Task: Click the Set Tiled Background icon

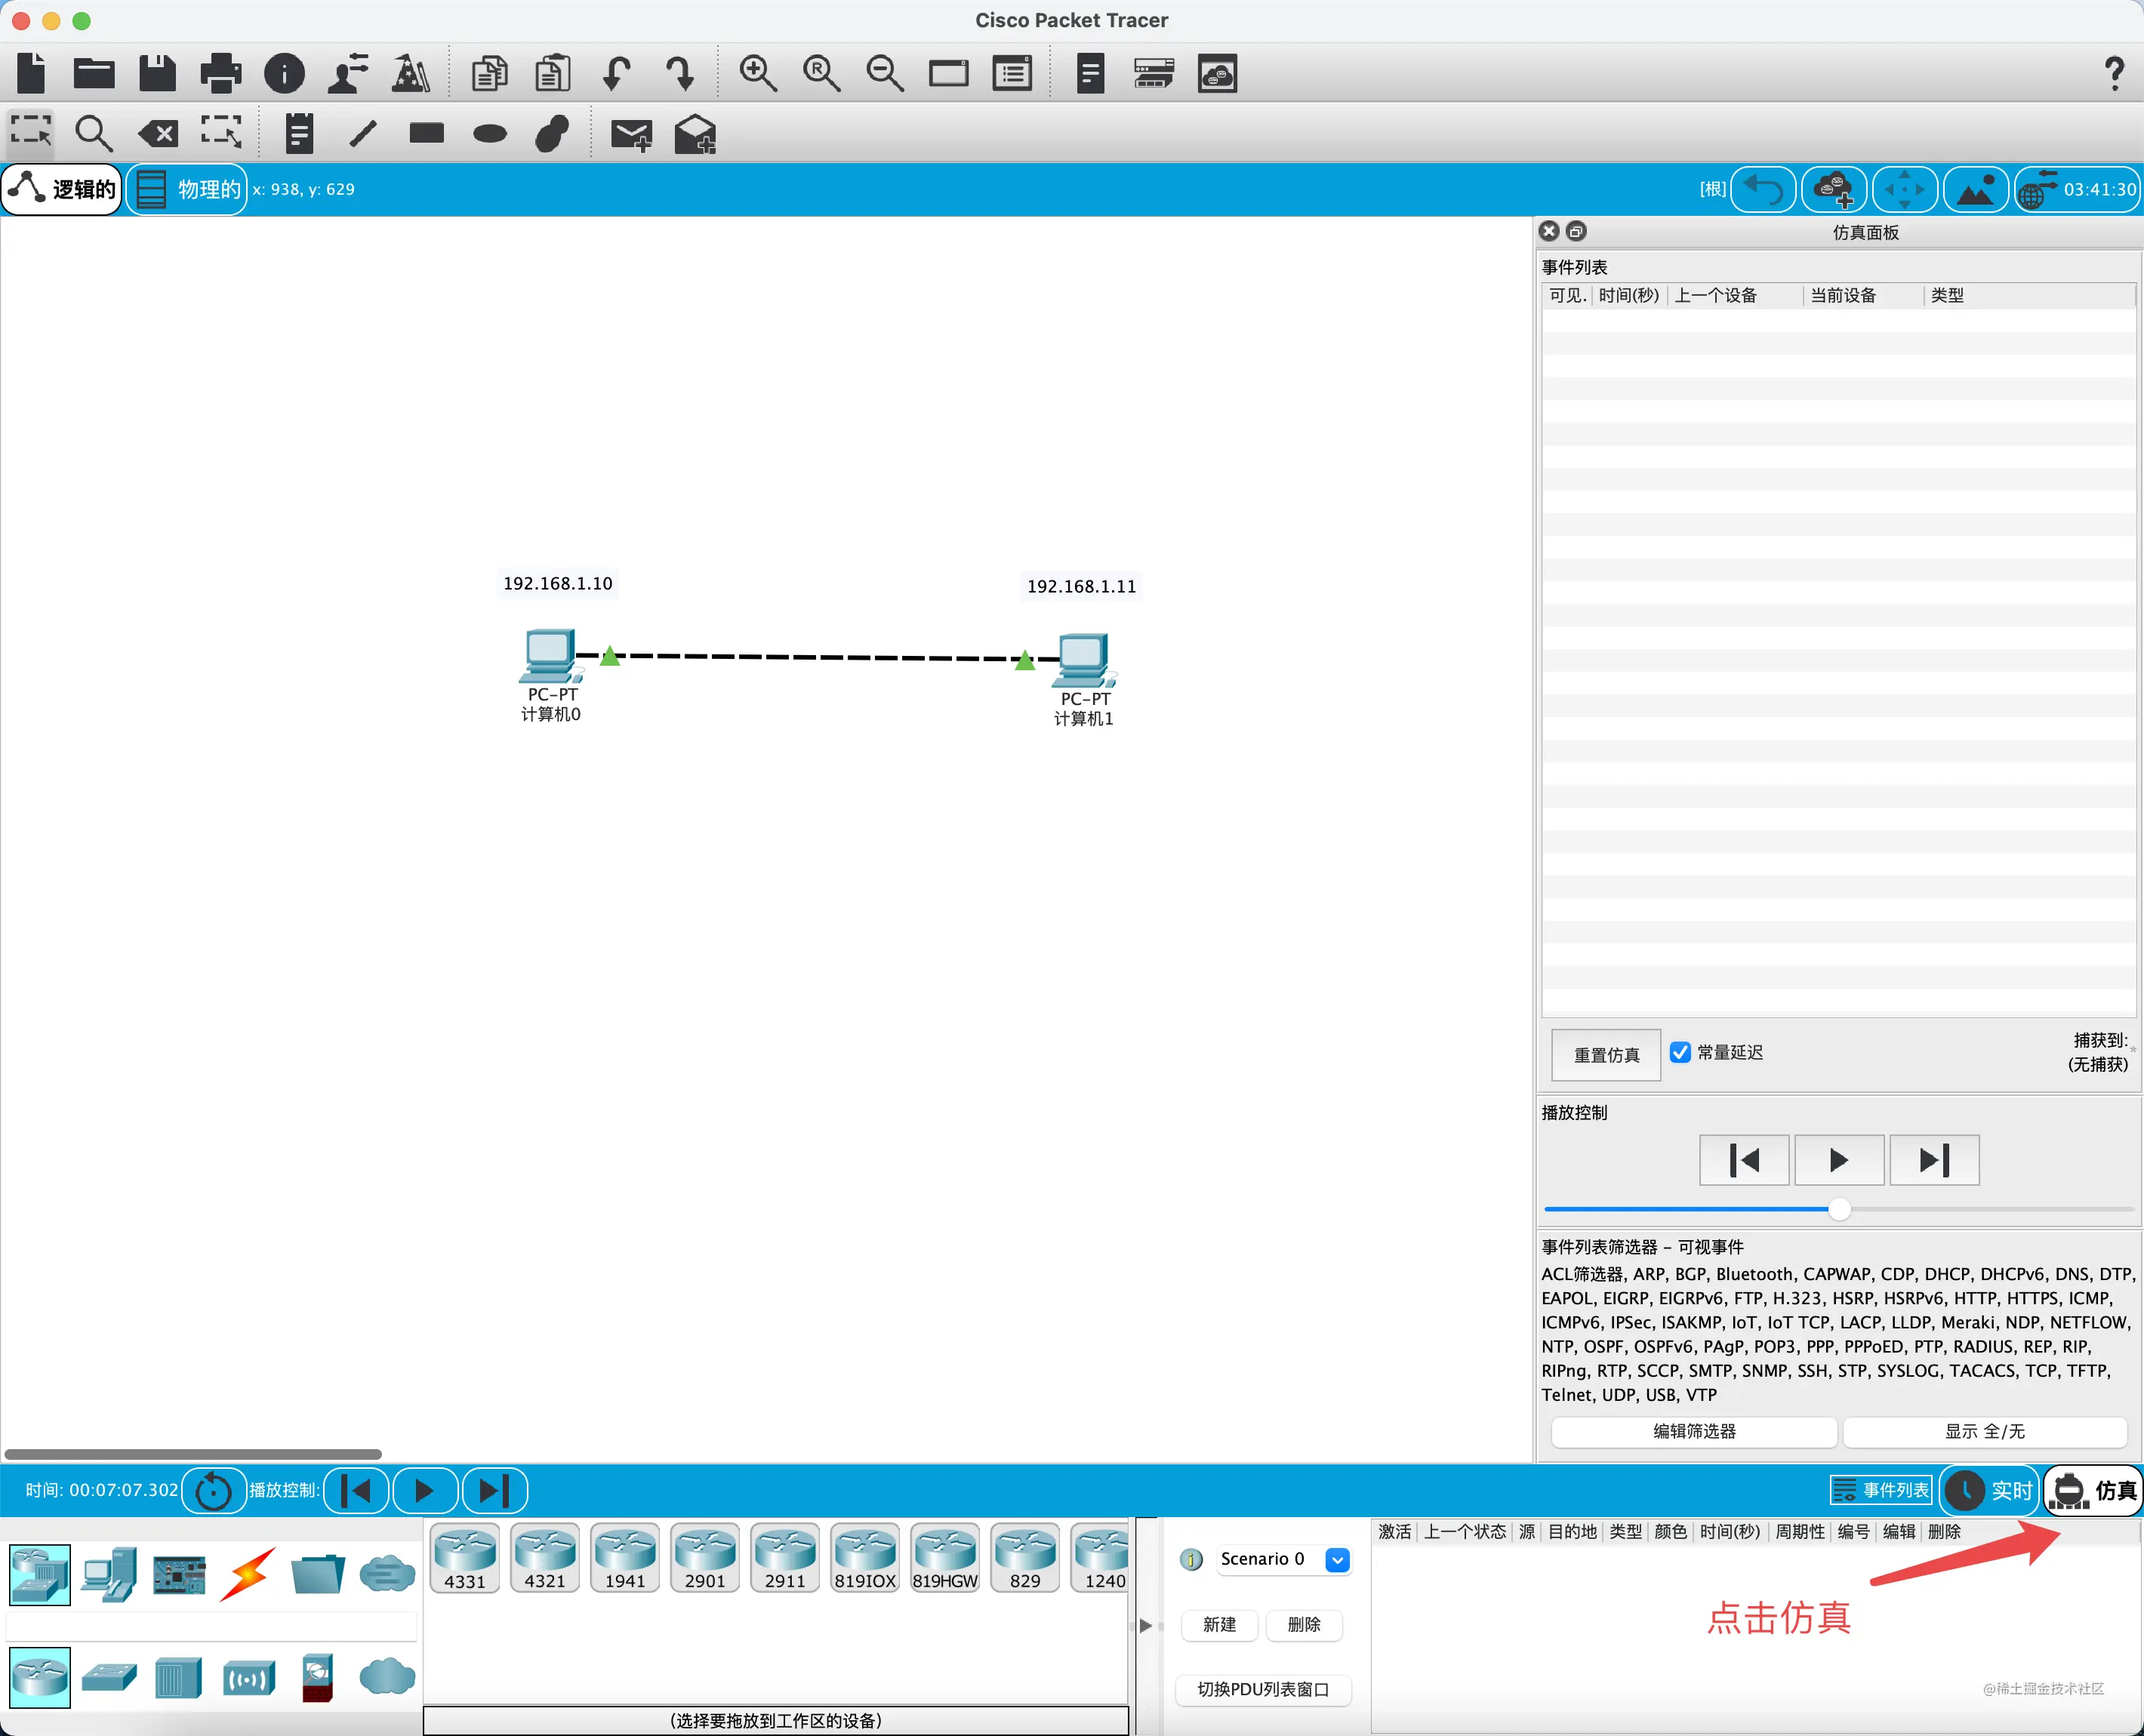Action: click(x=1975, y=189)
